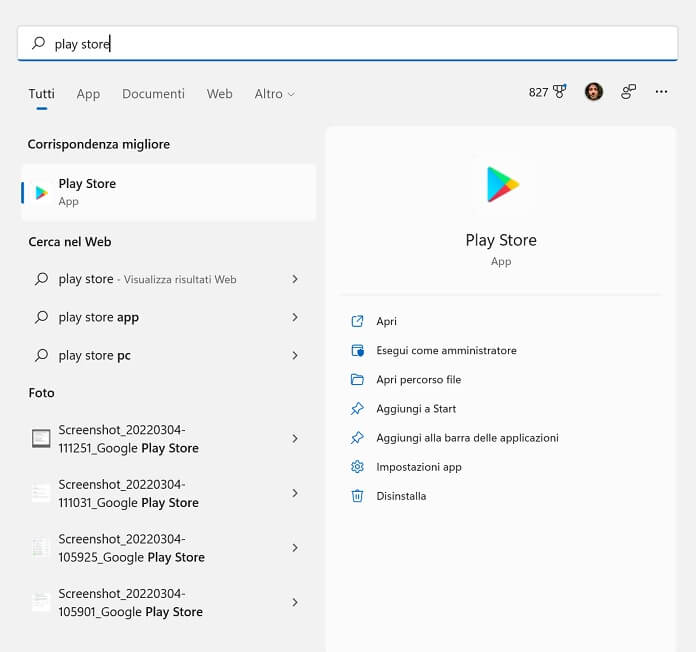Choose Esegui come amministratore
The image size is (696, 652).
(x=446, y=351)
